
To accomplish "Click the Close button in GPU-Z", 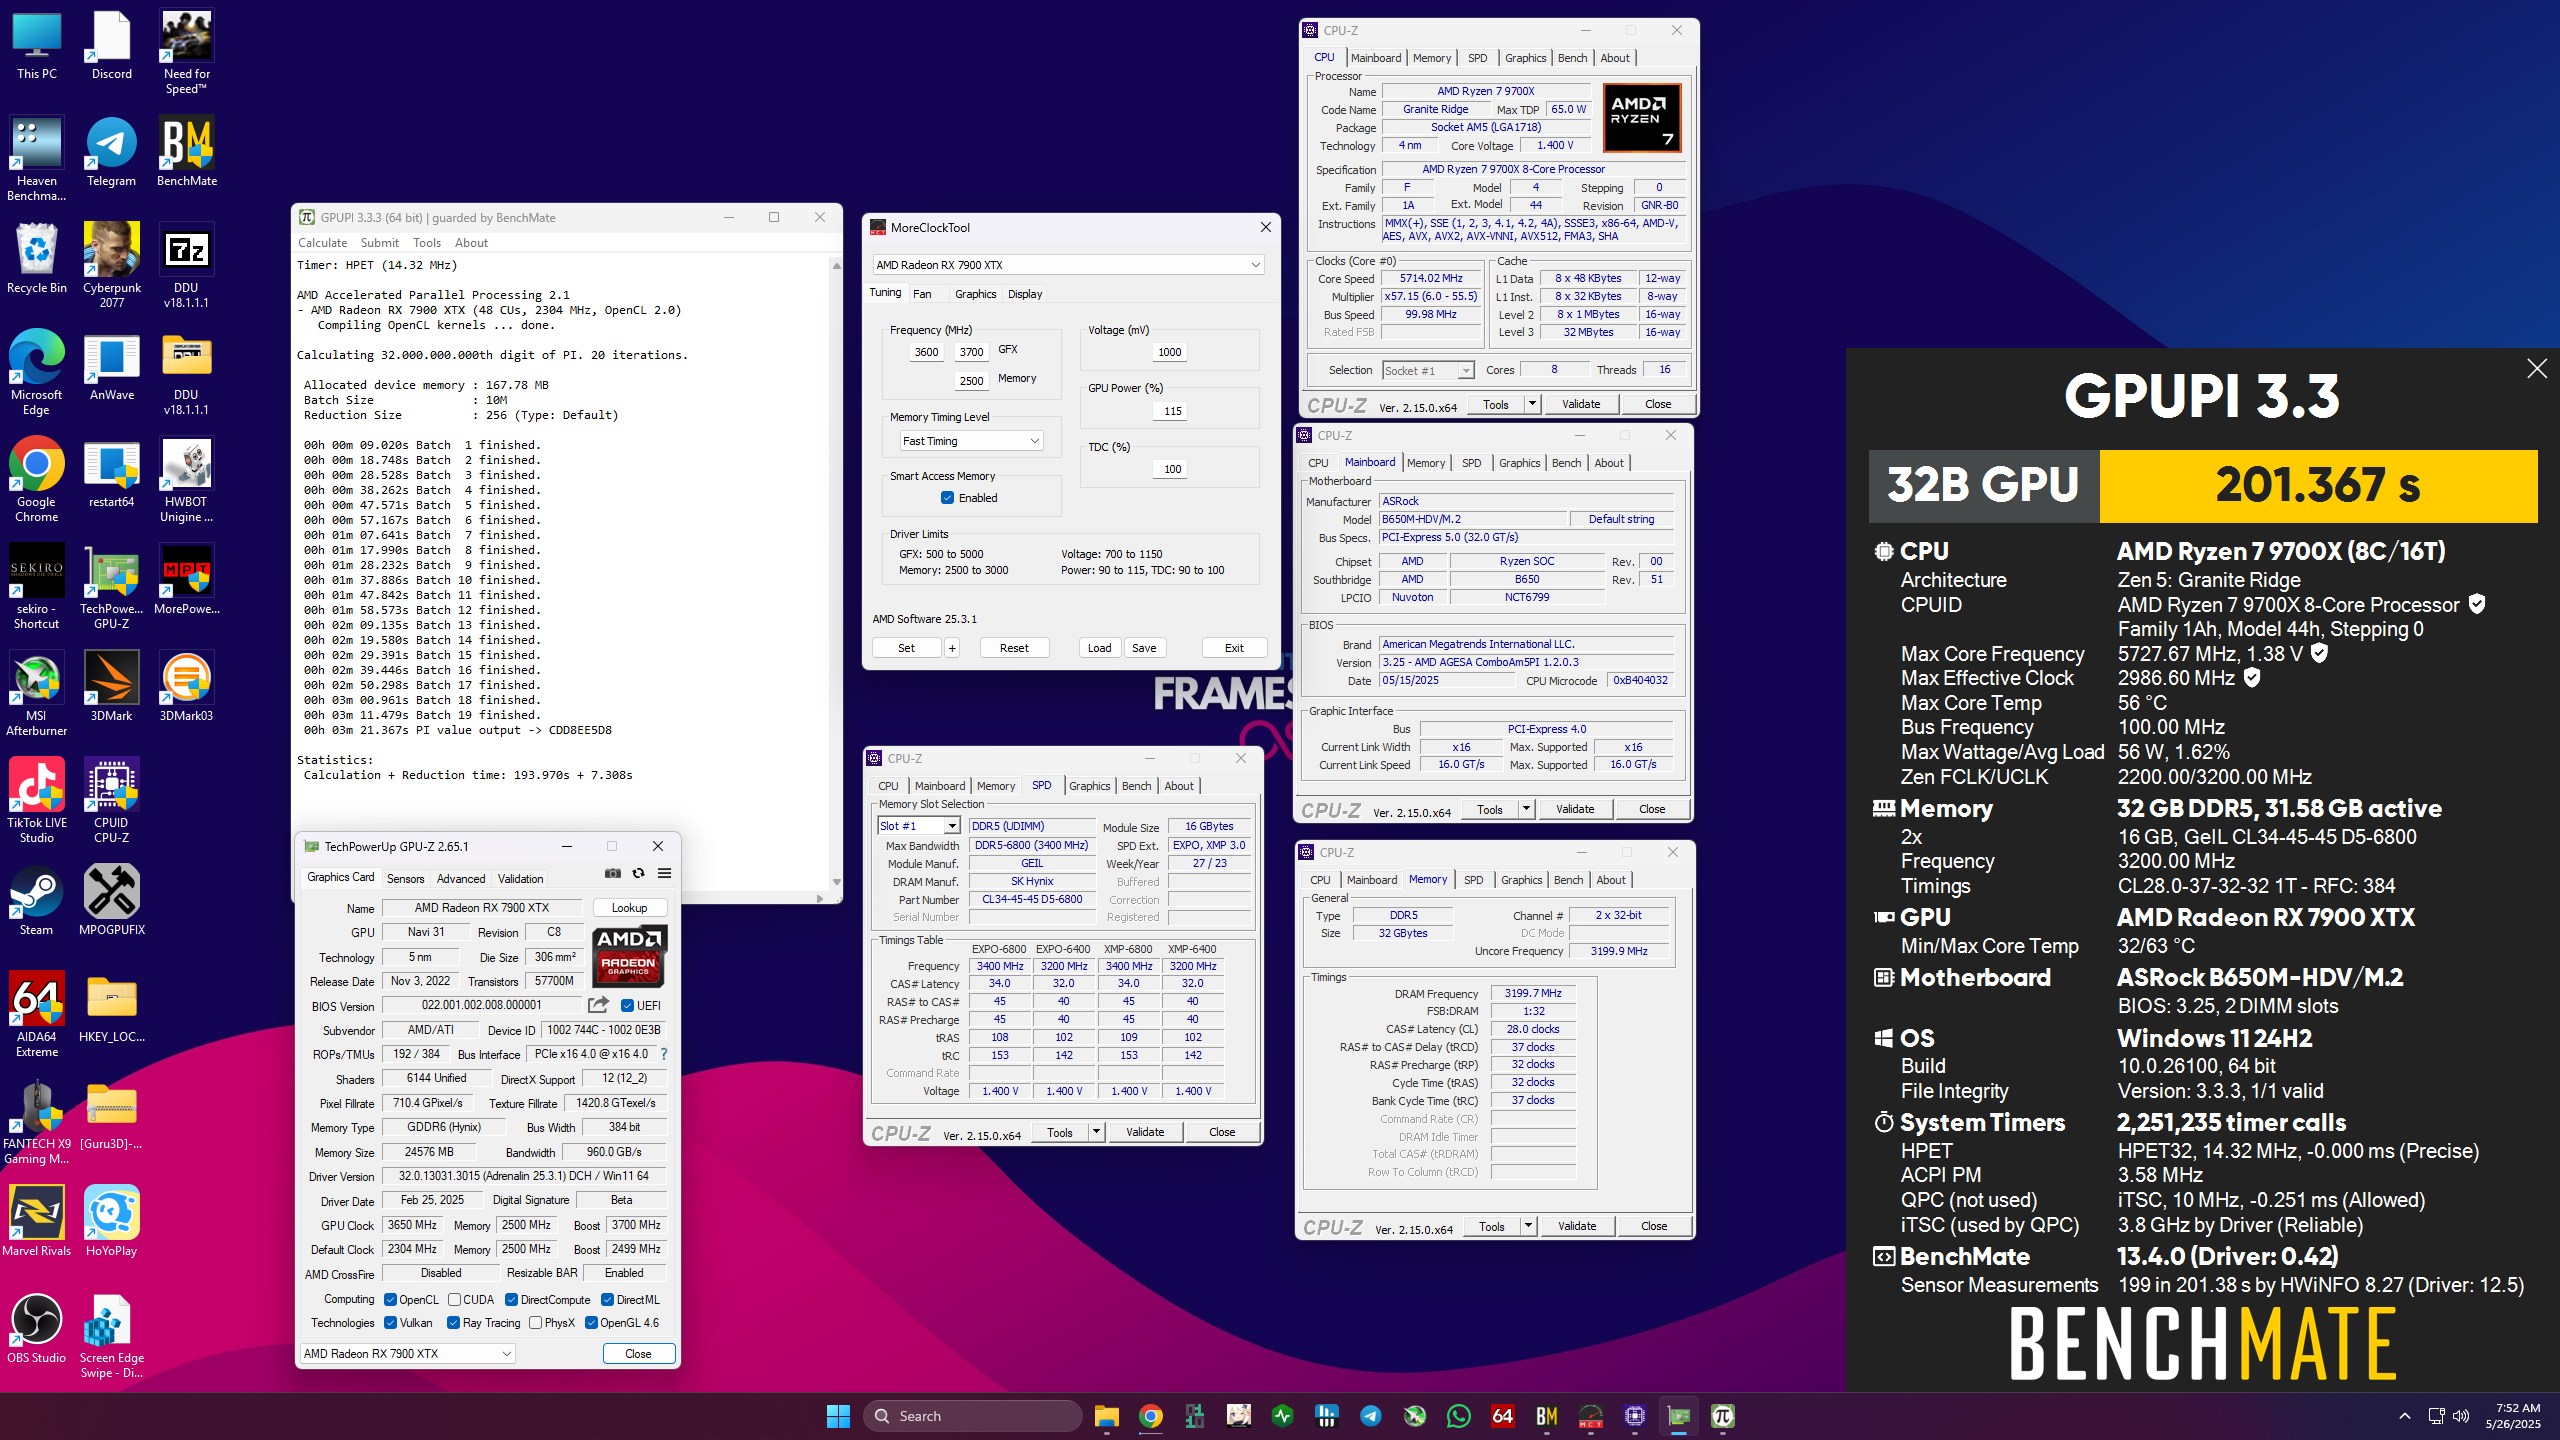I will (638, 1354).
